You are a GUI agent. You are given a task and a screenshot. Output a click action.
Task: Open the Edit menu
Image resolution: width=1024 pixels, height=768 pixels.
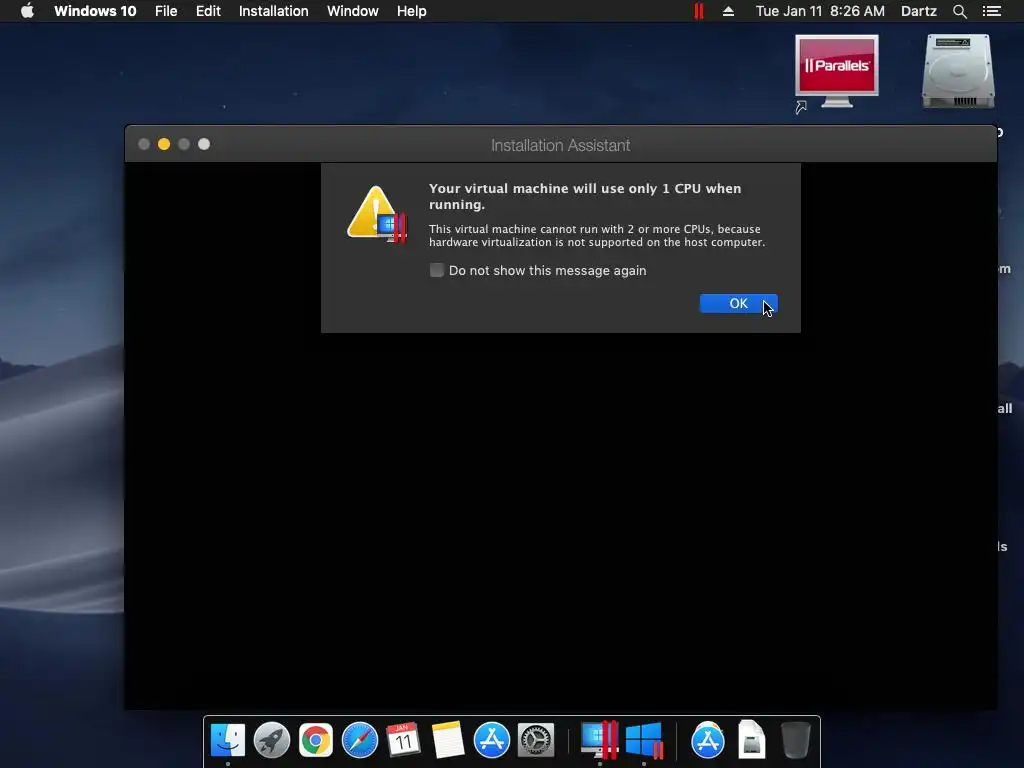point(208,11)
